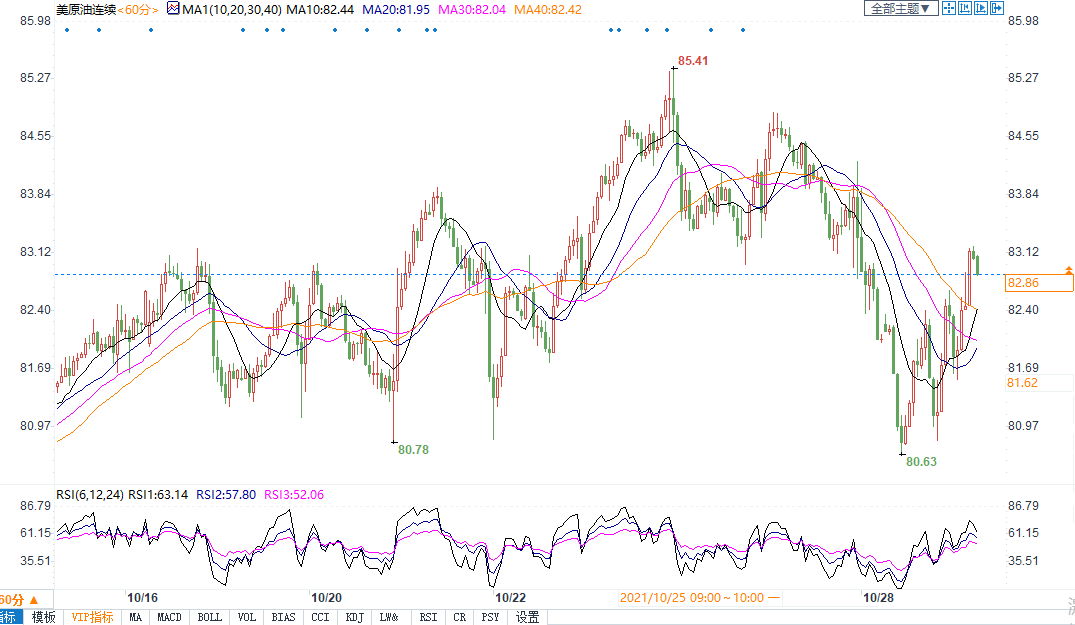Switch to the KDJ indicator tab
This screenshot has width=1075, height=625.
354,617
